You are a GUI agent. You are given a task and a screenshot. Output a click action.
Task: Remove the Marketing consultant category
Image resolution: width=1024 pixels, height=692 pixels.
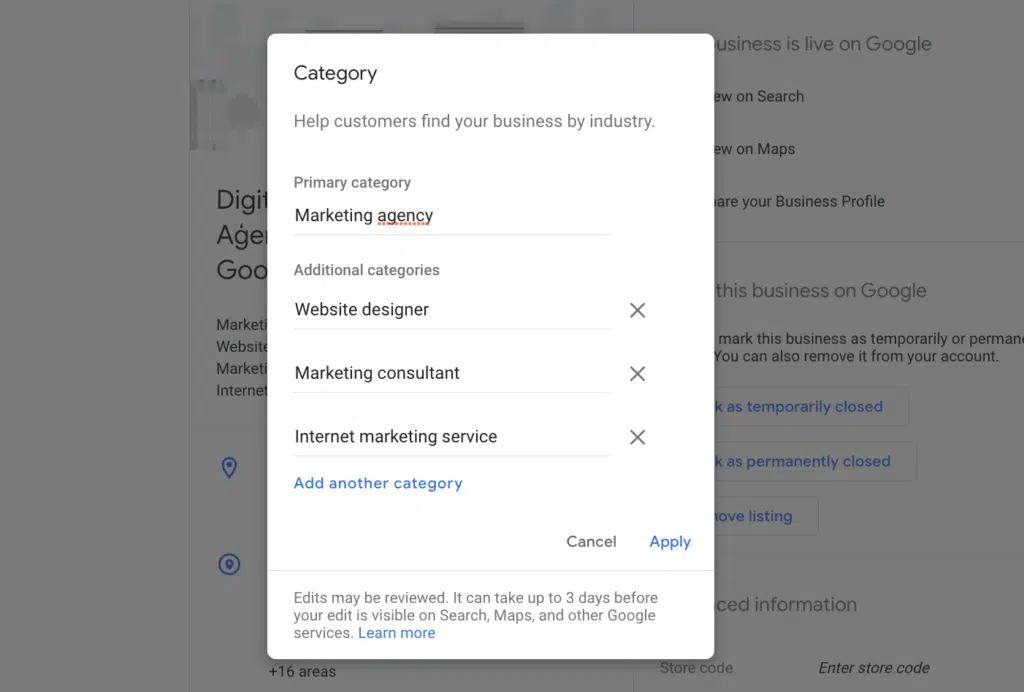pos(637,374)
